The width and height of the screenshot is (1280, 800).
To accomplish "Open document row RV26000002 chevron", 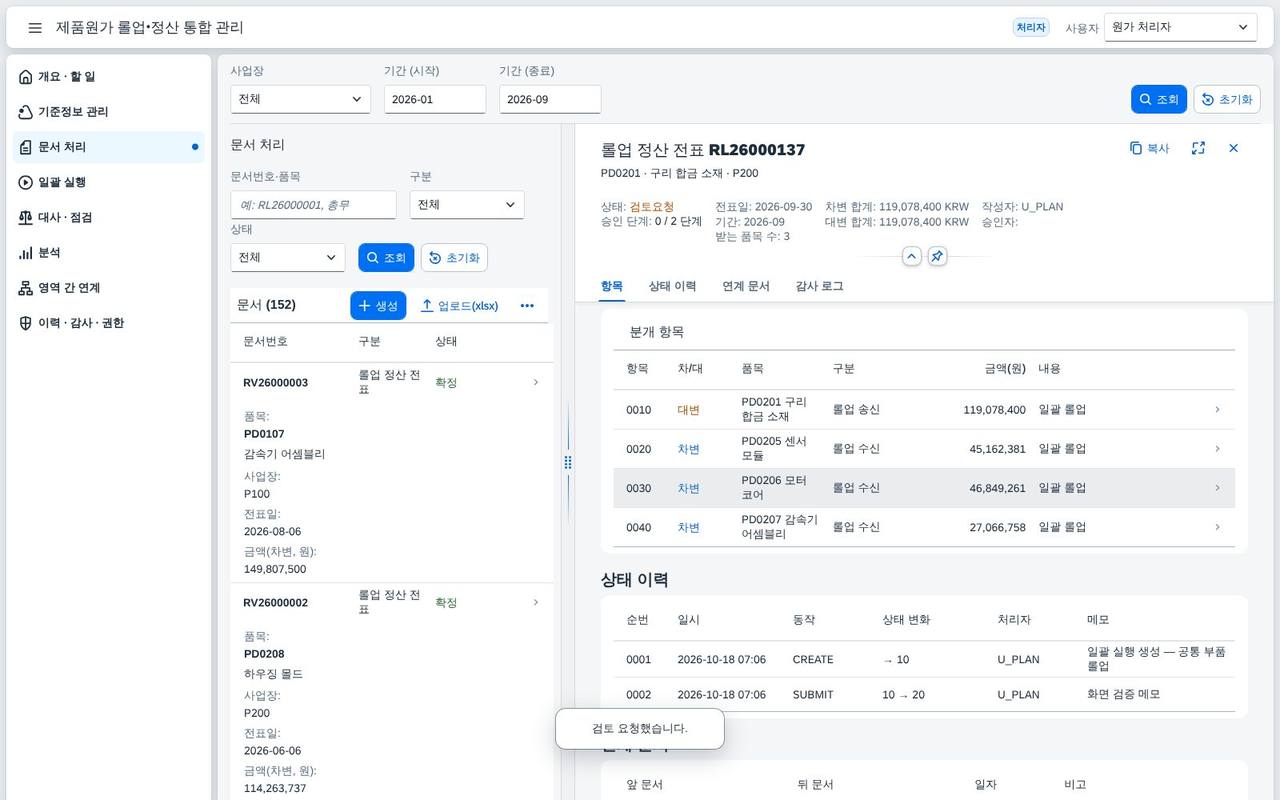I will coord(536,602).
